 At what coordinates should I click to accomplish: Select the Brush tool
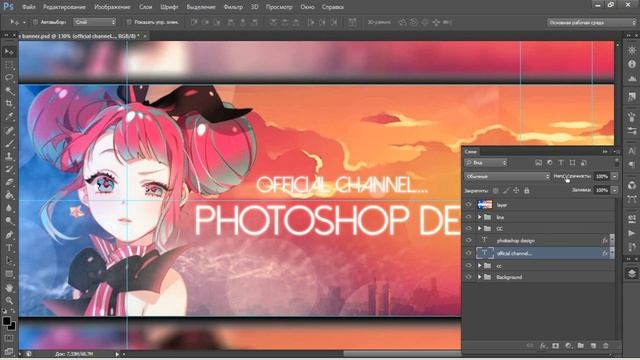click(x=9, y=143)
